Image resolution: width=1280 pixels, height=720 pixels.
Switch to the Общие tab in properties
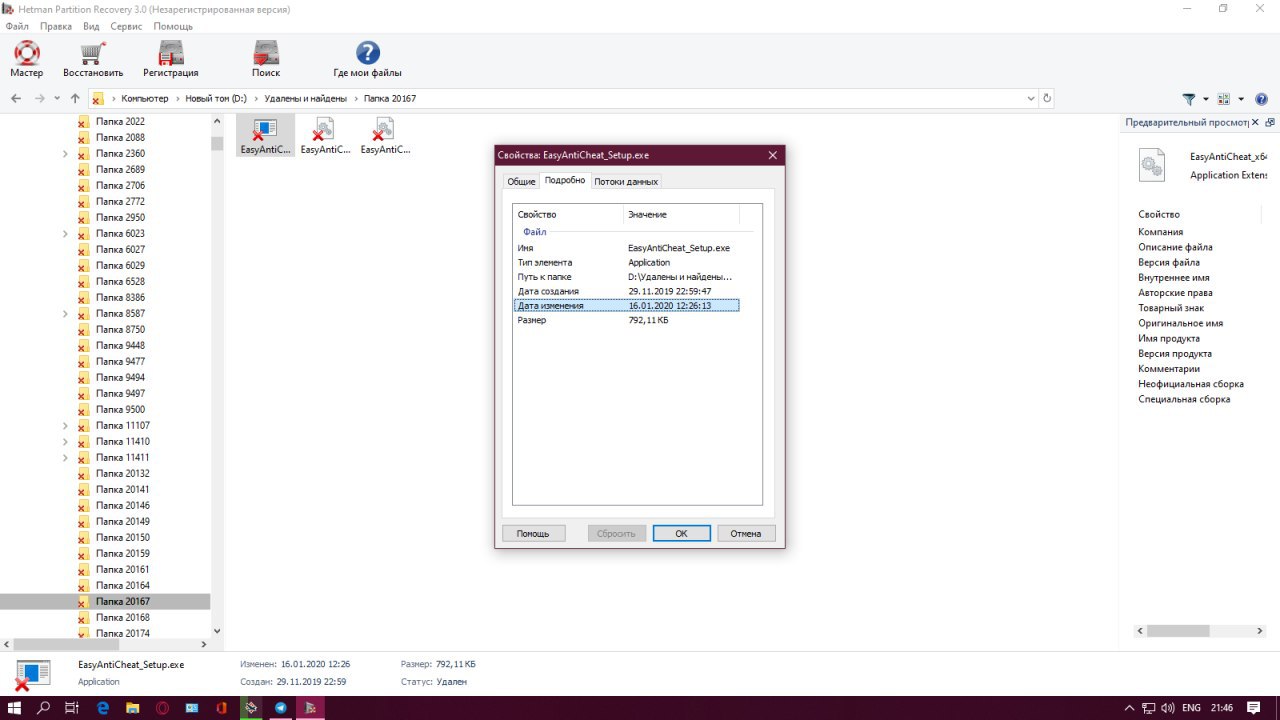pyautogui.click(x=520, y=182)
